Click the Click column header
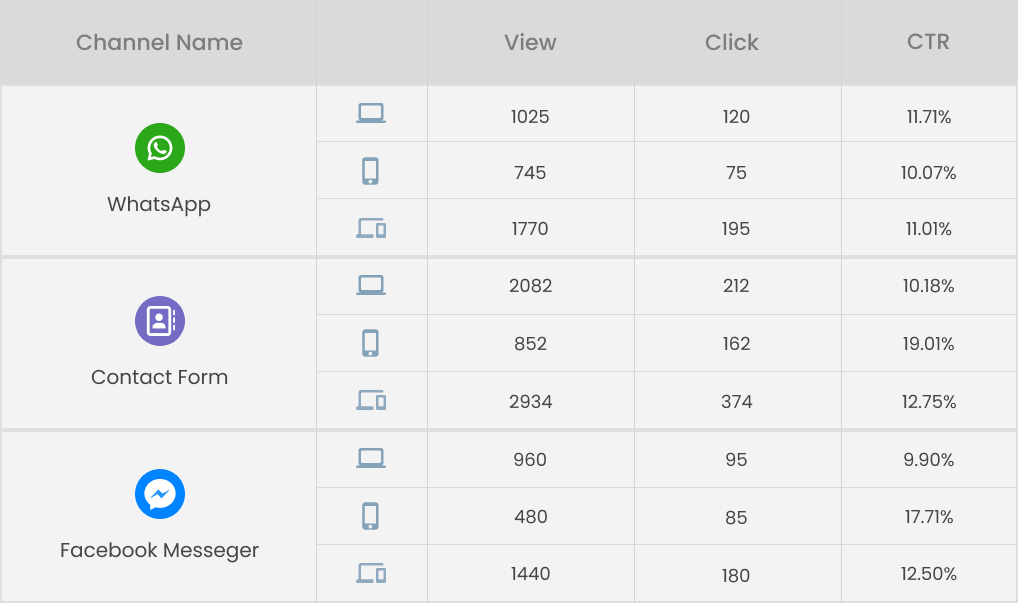This screenshot has height=603, width=1018. (732, 42)
